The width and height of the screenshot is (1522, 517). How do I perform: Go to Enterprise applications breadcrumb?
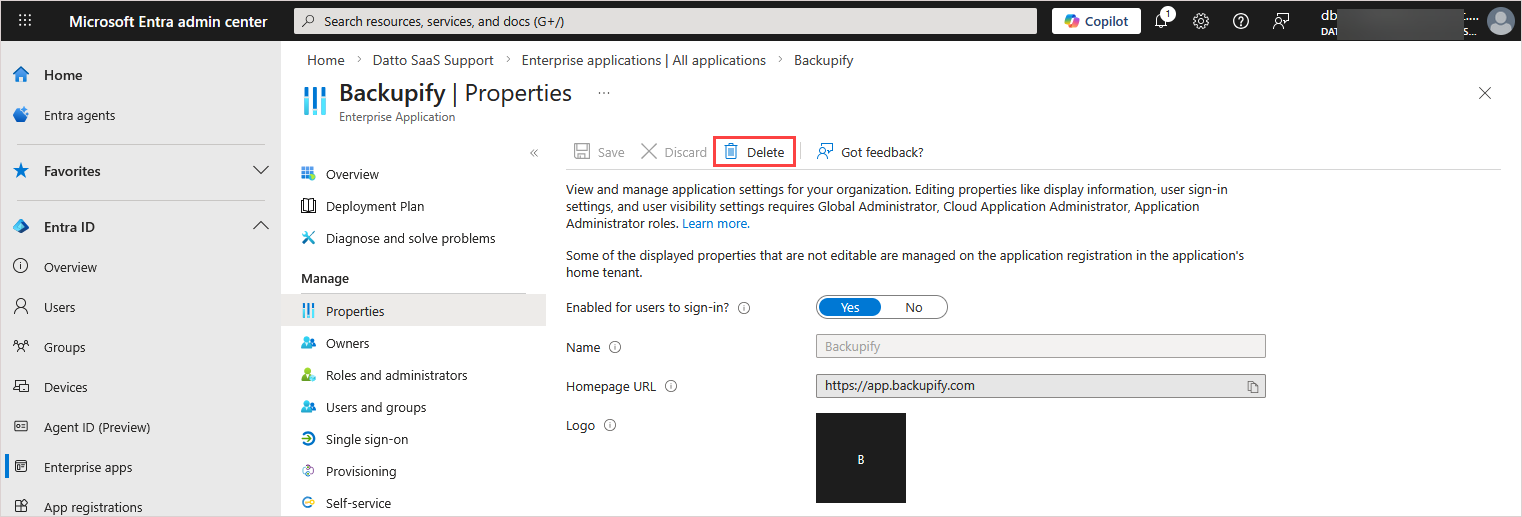[643, 60]
